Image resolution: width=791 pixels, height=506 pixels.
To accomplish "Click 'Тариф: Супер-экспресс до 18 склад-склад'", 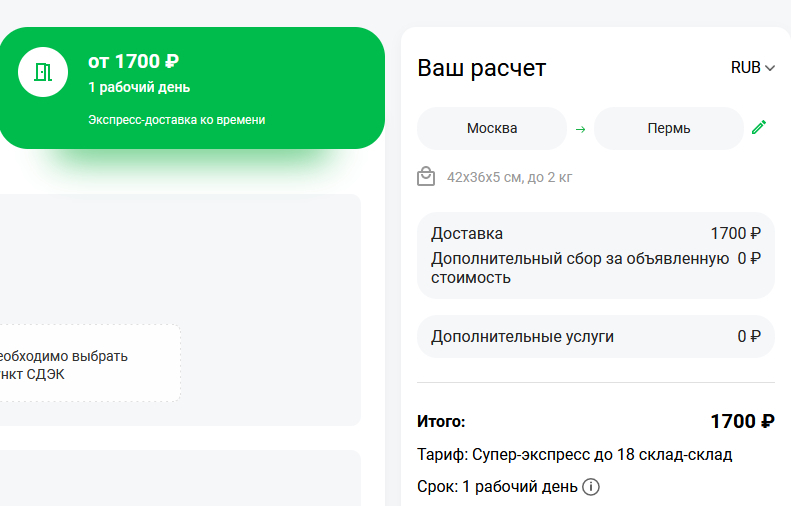I will click(x=575, y=455).
